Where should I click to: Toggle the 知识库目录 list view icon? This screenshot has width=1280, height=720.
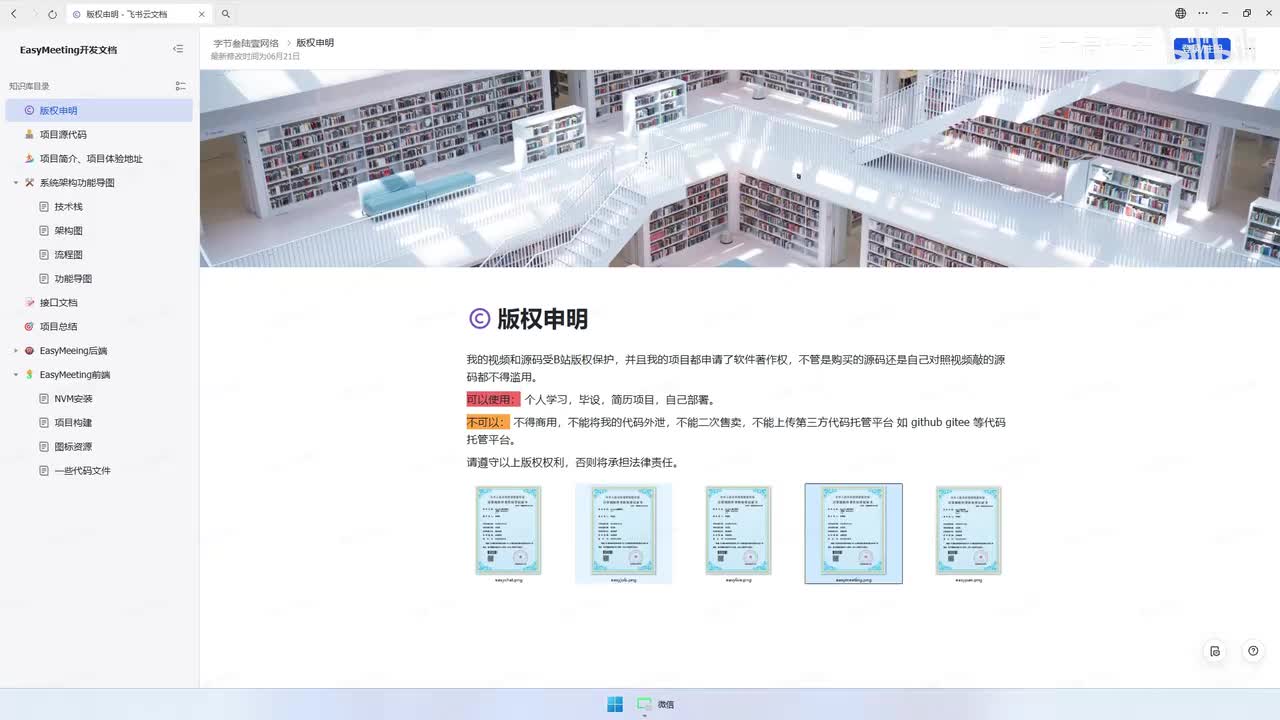pos(180,86)
